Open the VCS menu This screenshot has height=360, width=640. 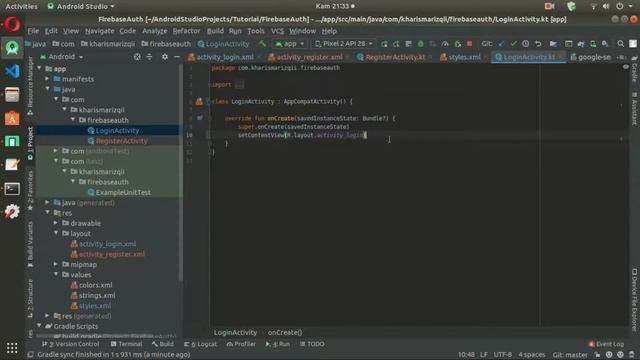click(278, 31)
